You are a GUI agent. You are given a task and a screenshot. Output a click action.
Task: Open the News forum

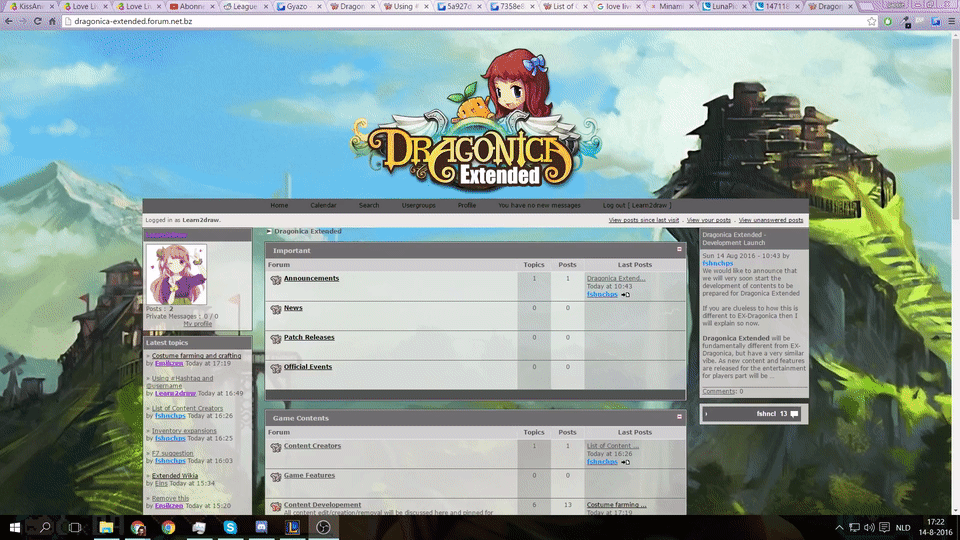click(293, 308)
